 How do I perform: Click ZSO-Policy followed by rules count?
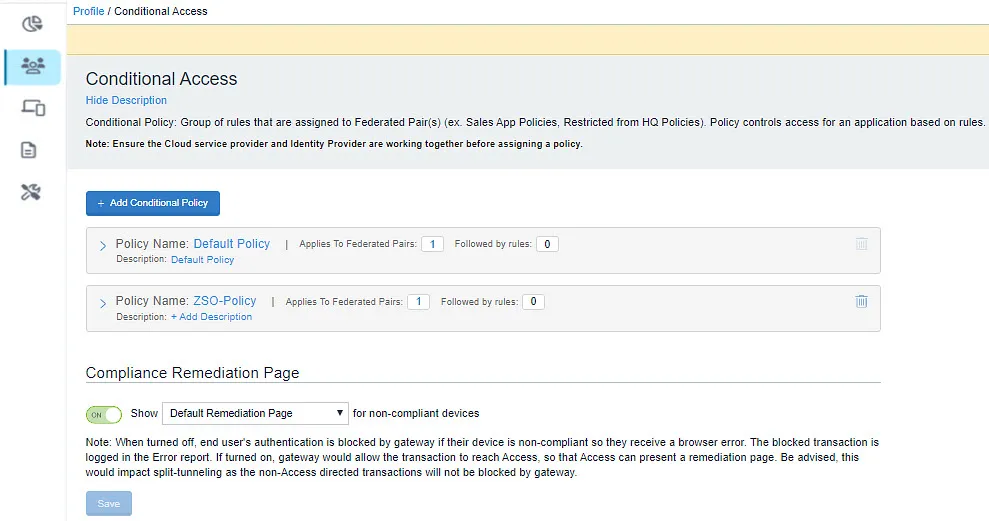pos(533,301)
